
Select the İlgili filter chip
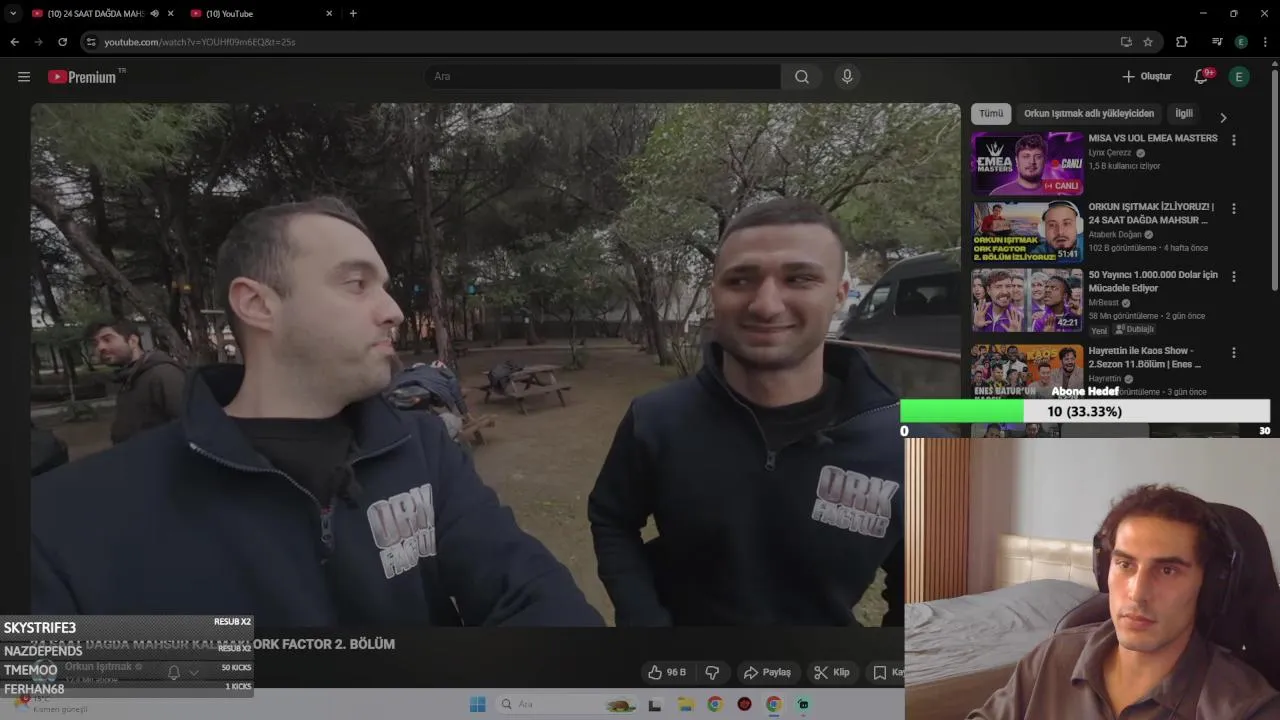click(x=1184, y=114)
